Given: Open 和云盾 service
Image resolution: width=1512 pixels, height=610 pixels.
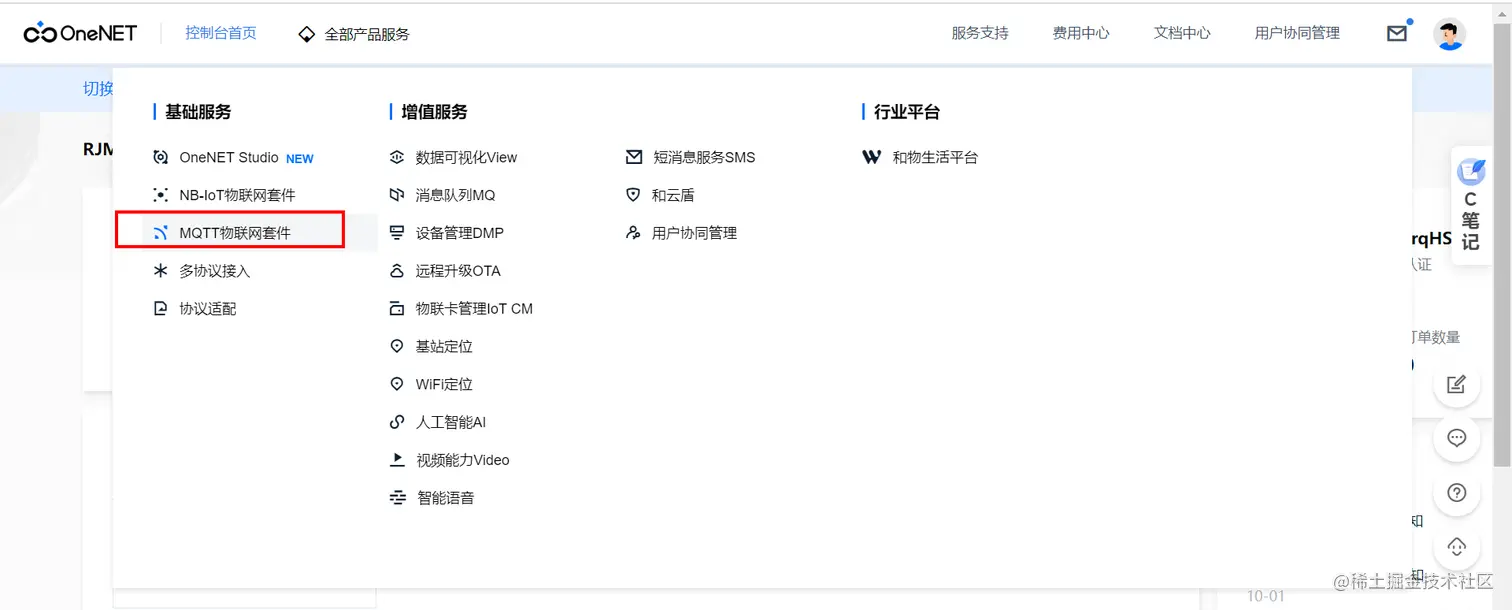Looking at the screenshot, I should 673,195.
